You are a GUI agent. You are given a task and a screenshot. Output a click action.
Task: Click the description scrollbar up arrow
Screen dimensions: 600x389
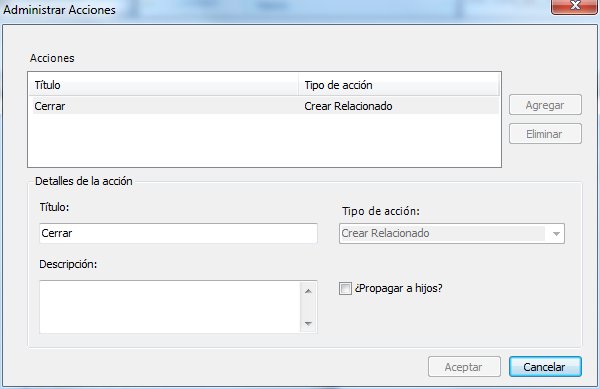(x=308, y=291)
